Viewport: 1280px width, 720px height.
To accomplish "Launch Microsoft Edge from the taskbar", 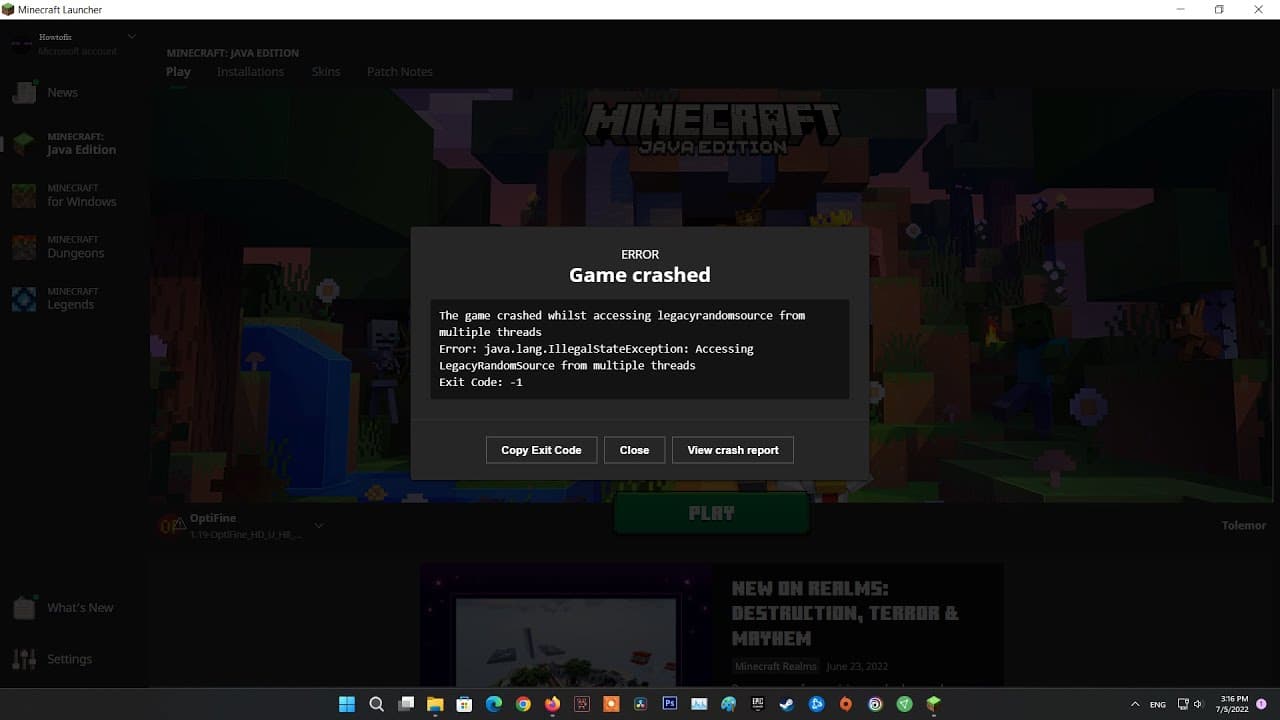I will [x=494, y=704].
